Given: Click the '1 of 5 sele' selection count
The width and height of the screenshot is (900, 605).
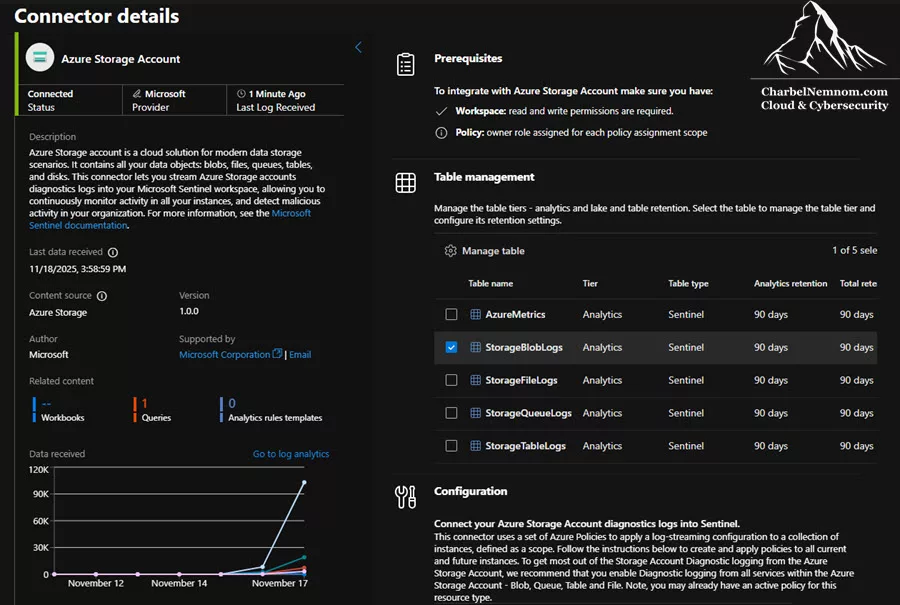Looking at the screenshot, I should coord(855,250).
